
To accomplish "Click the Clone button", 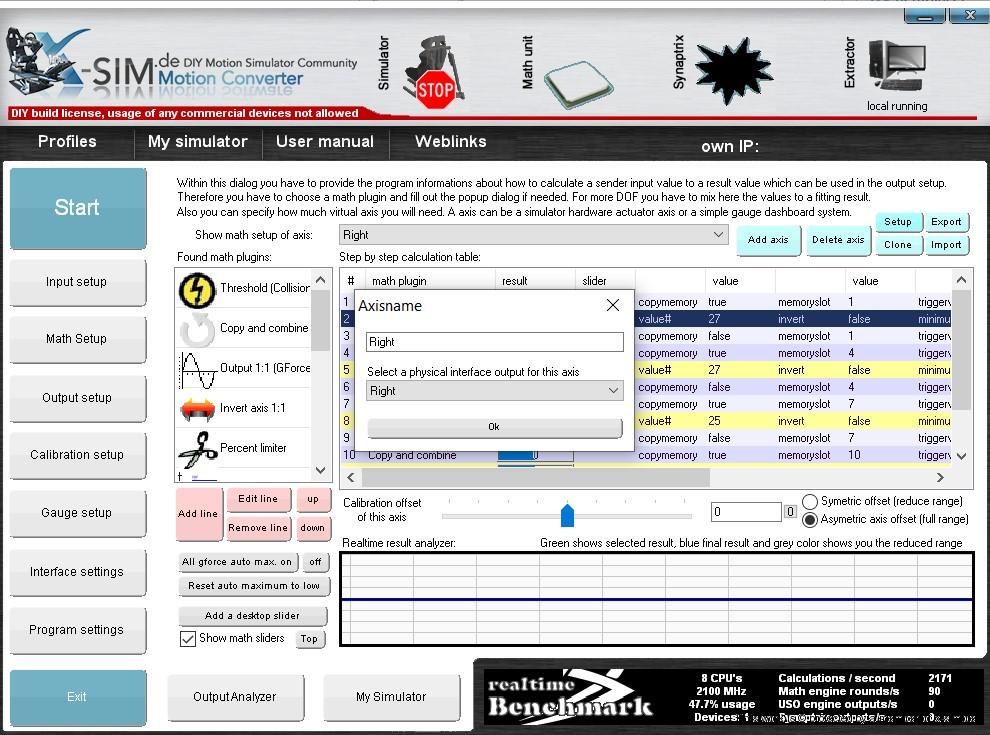I will (x=897, y=245).
